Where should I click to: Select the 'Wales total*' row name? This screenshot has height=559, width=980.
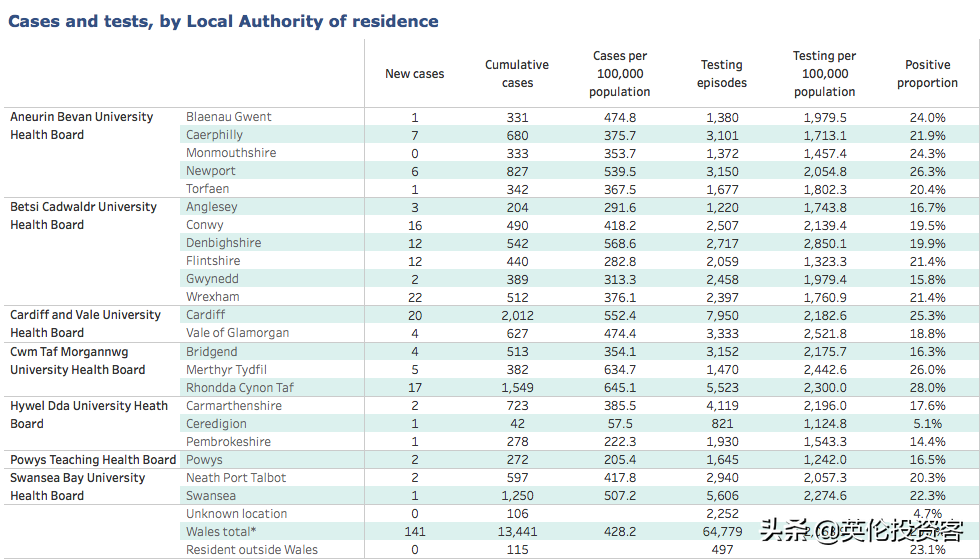221,532
